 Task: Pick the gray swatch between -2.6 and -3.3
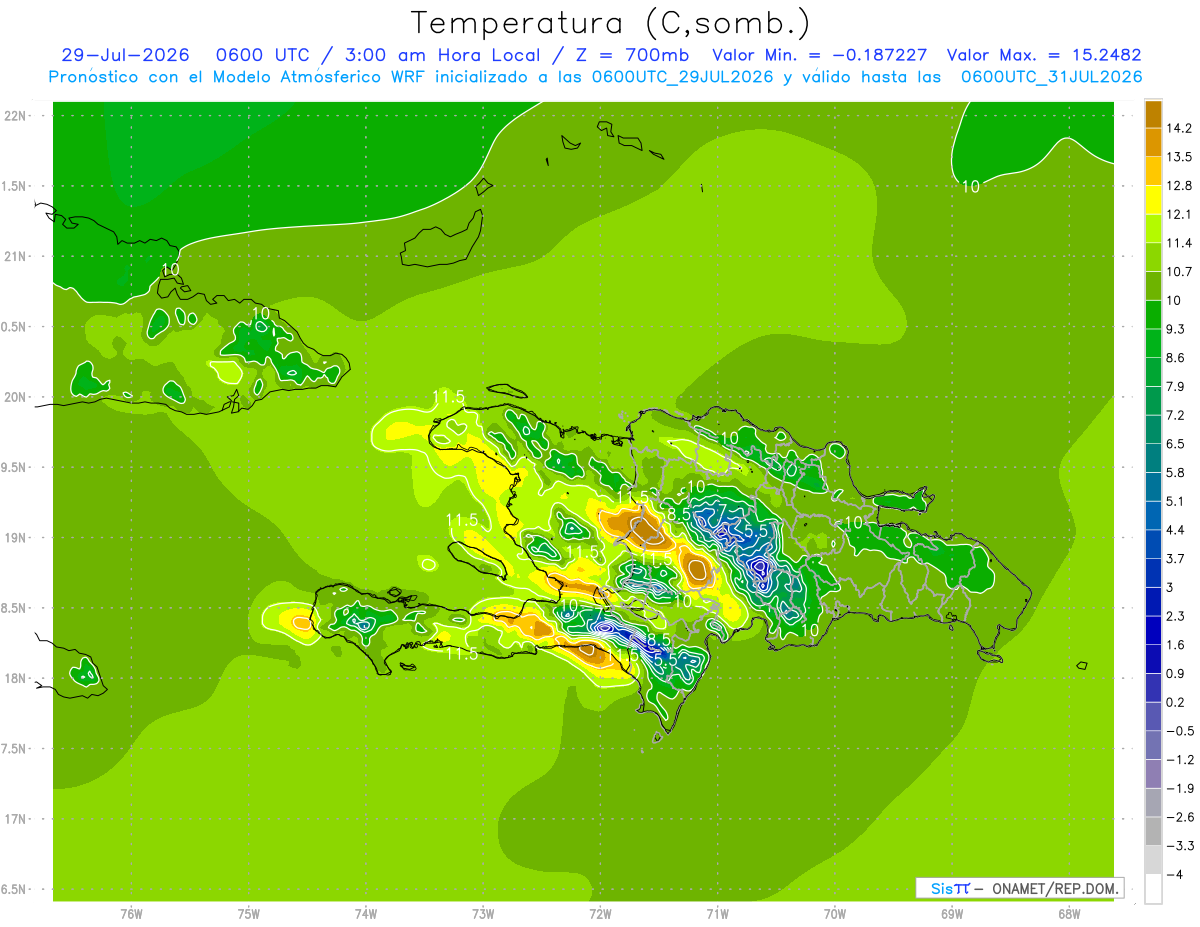pos(1153,831)
